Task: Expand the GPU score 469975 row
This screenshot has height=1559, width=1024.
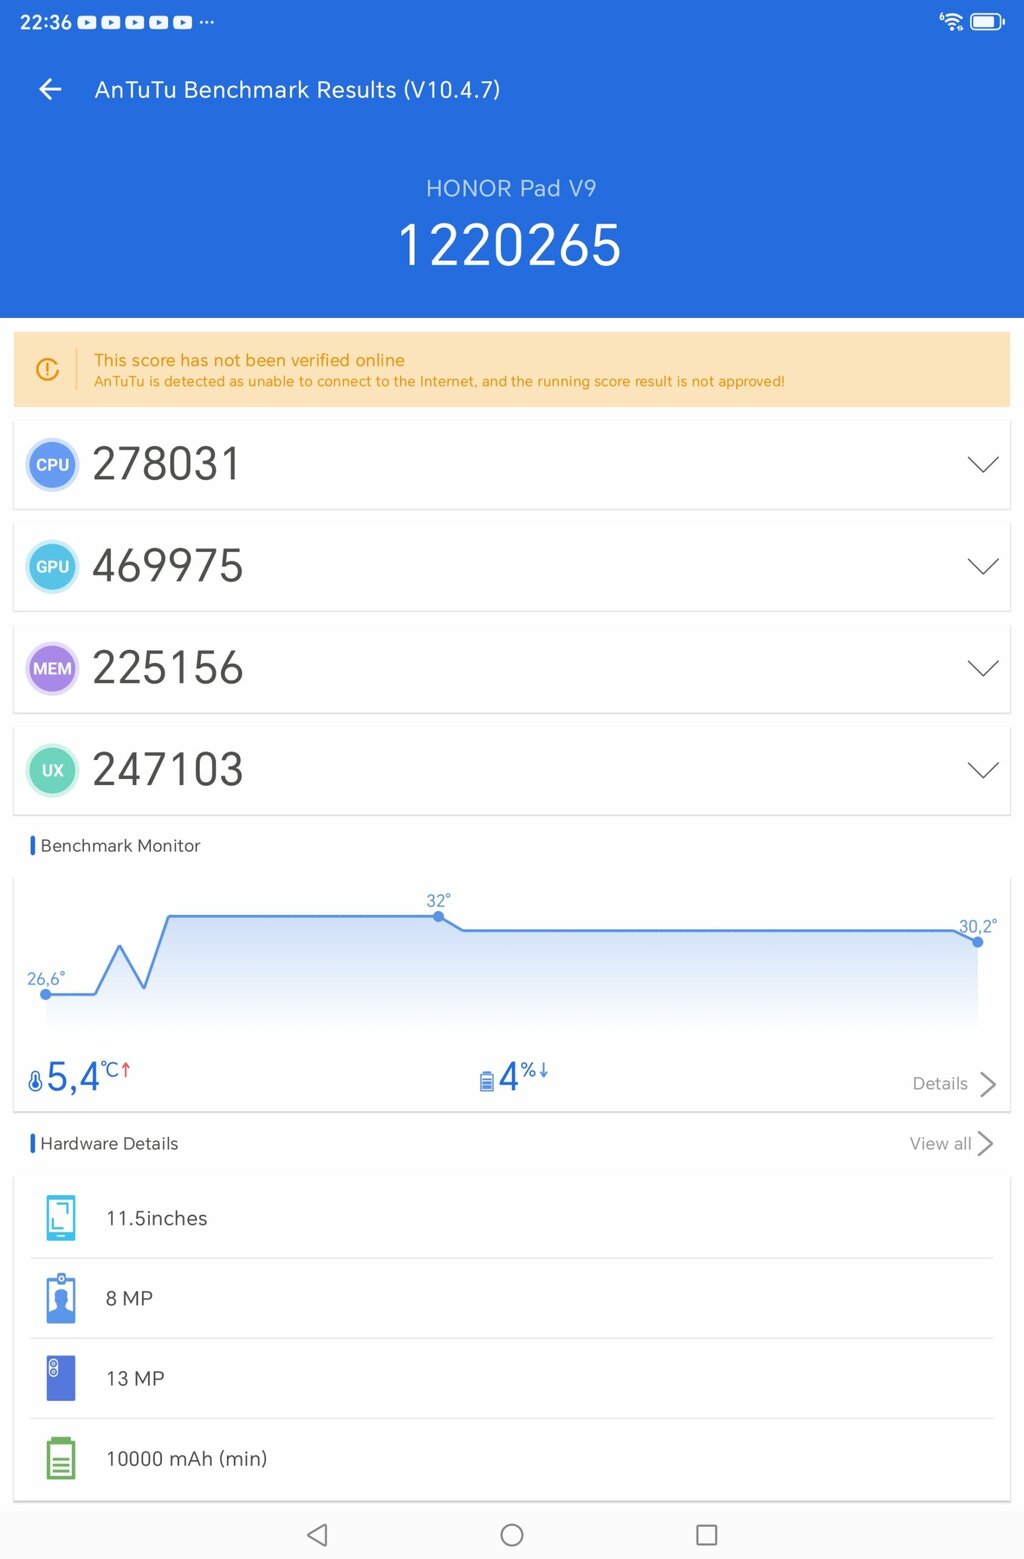Action: pyautogui.click(x=982, y=567)
